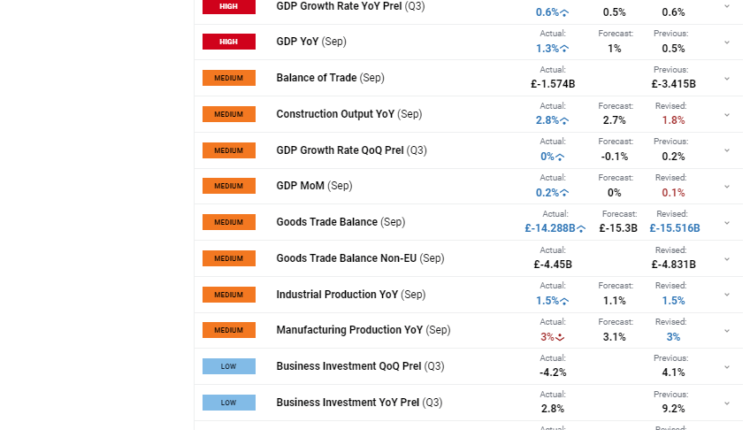Expand Balance of Trade row details
The width and height of the screenshot is (750, 430).
click(x=727, y=78)
